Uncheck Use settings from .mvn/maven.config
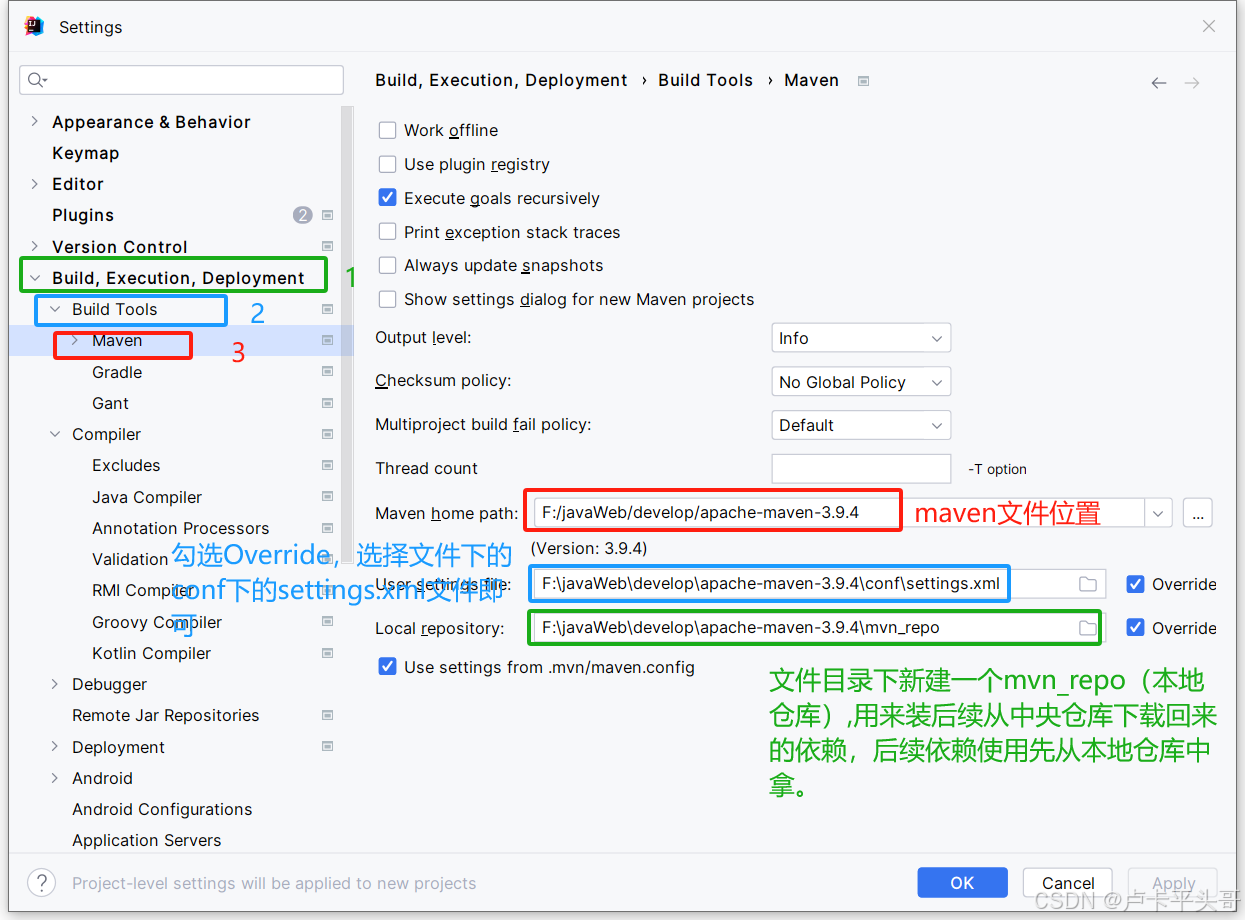The height and width of the screenshot is (920, 1245). pyautogui.click(x=388, y=666)
